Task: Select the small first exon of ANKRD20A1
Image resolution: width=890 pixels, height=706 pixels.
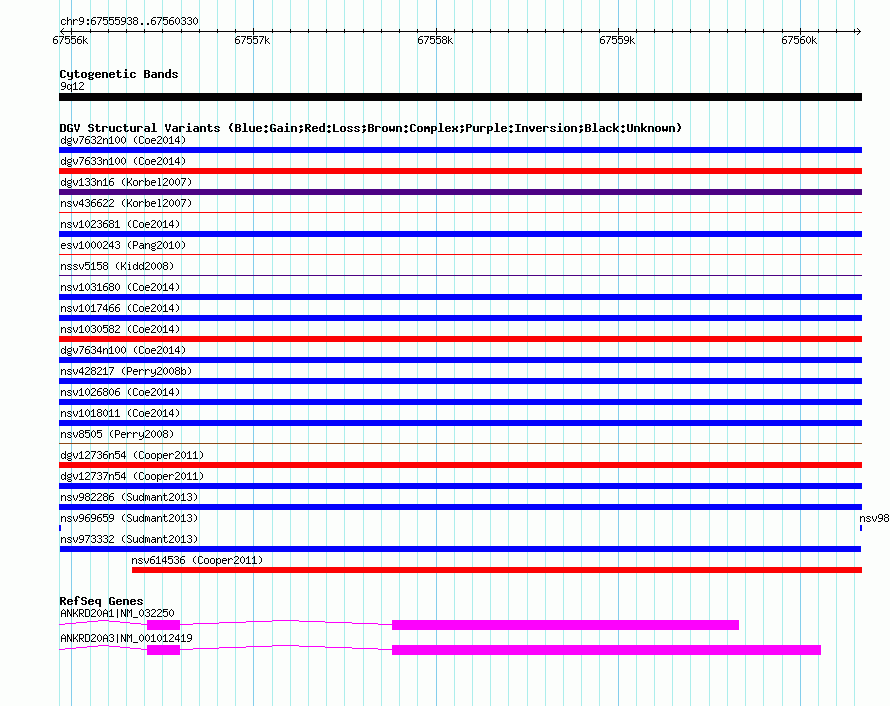Action: (163, 625)
